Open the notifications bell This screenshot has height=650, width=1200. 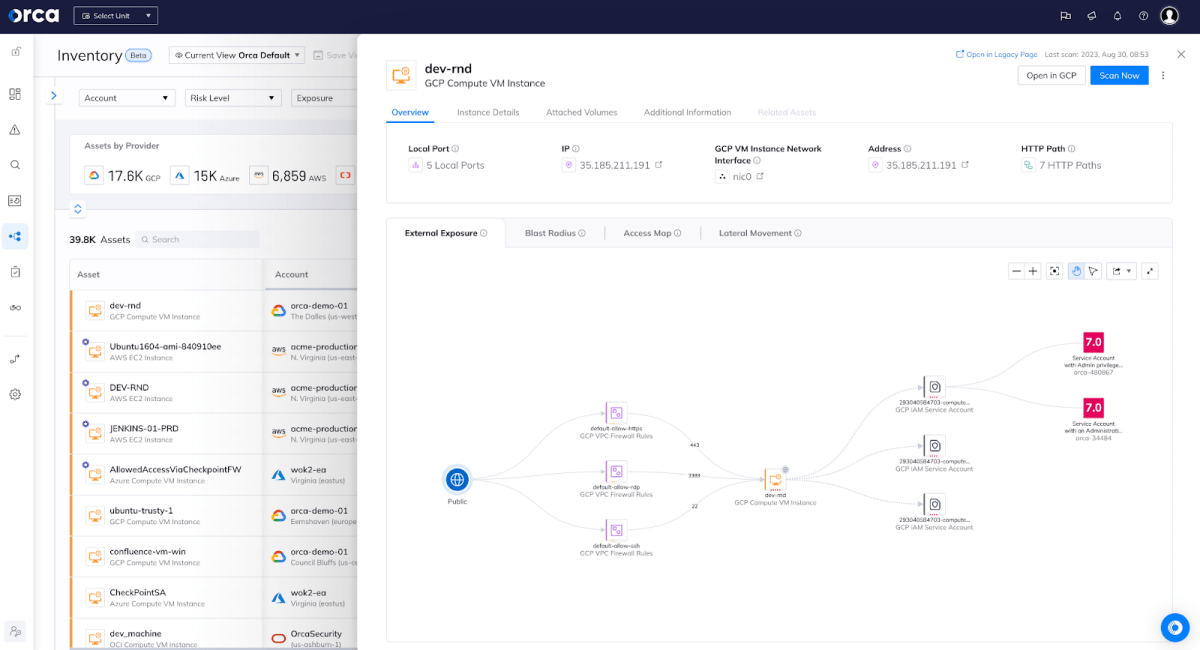pyautogui.click(x=1117, y=16)
